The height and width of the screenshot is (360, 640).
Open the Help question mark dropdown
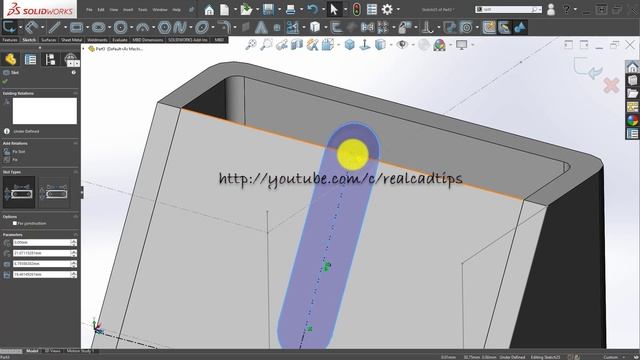click(577, 9)
